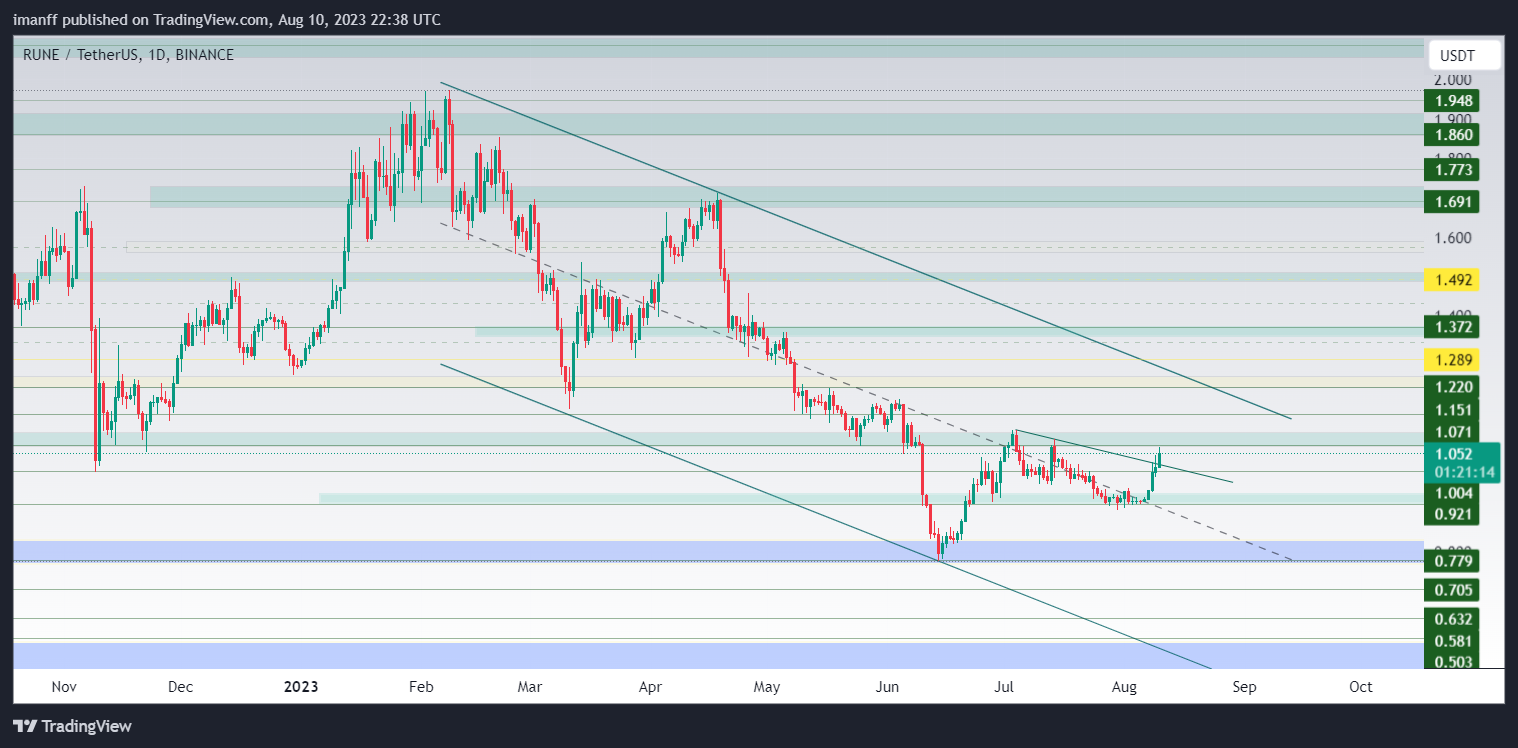Select the 0.632 price label

(1451, 619)
